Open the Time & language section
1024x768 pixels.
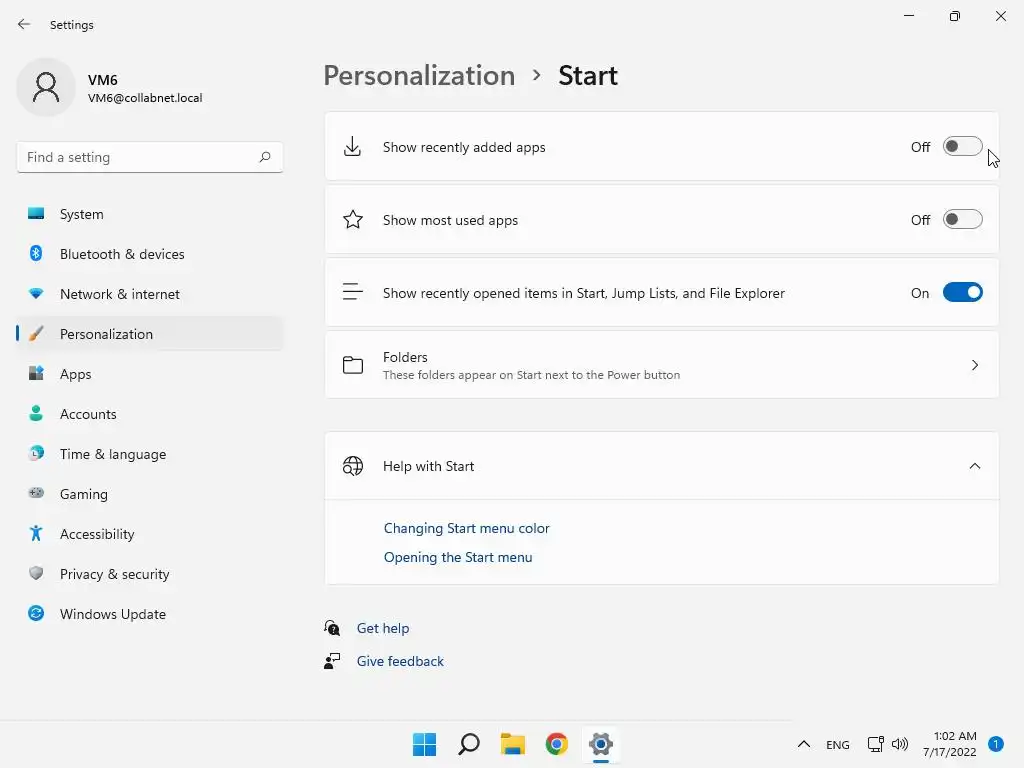pyautogui.click(x=113, y=454)
